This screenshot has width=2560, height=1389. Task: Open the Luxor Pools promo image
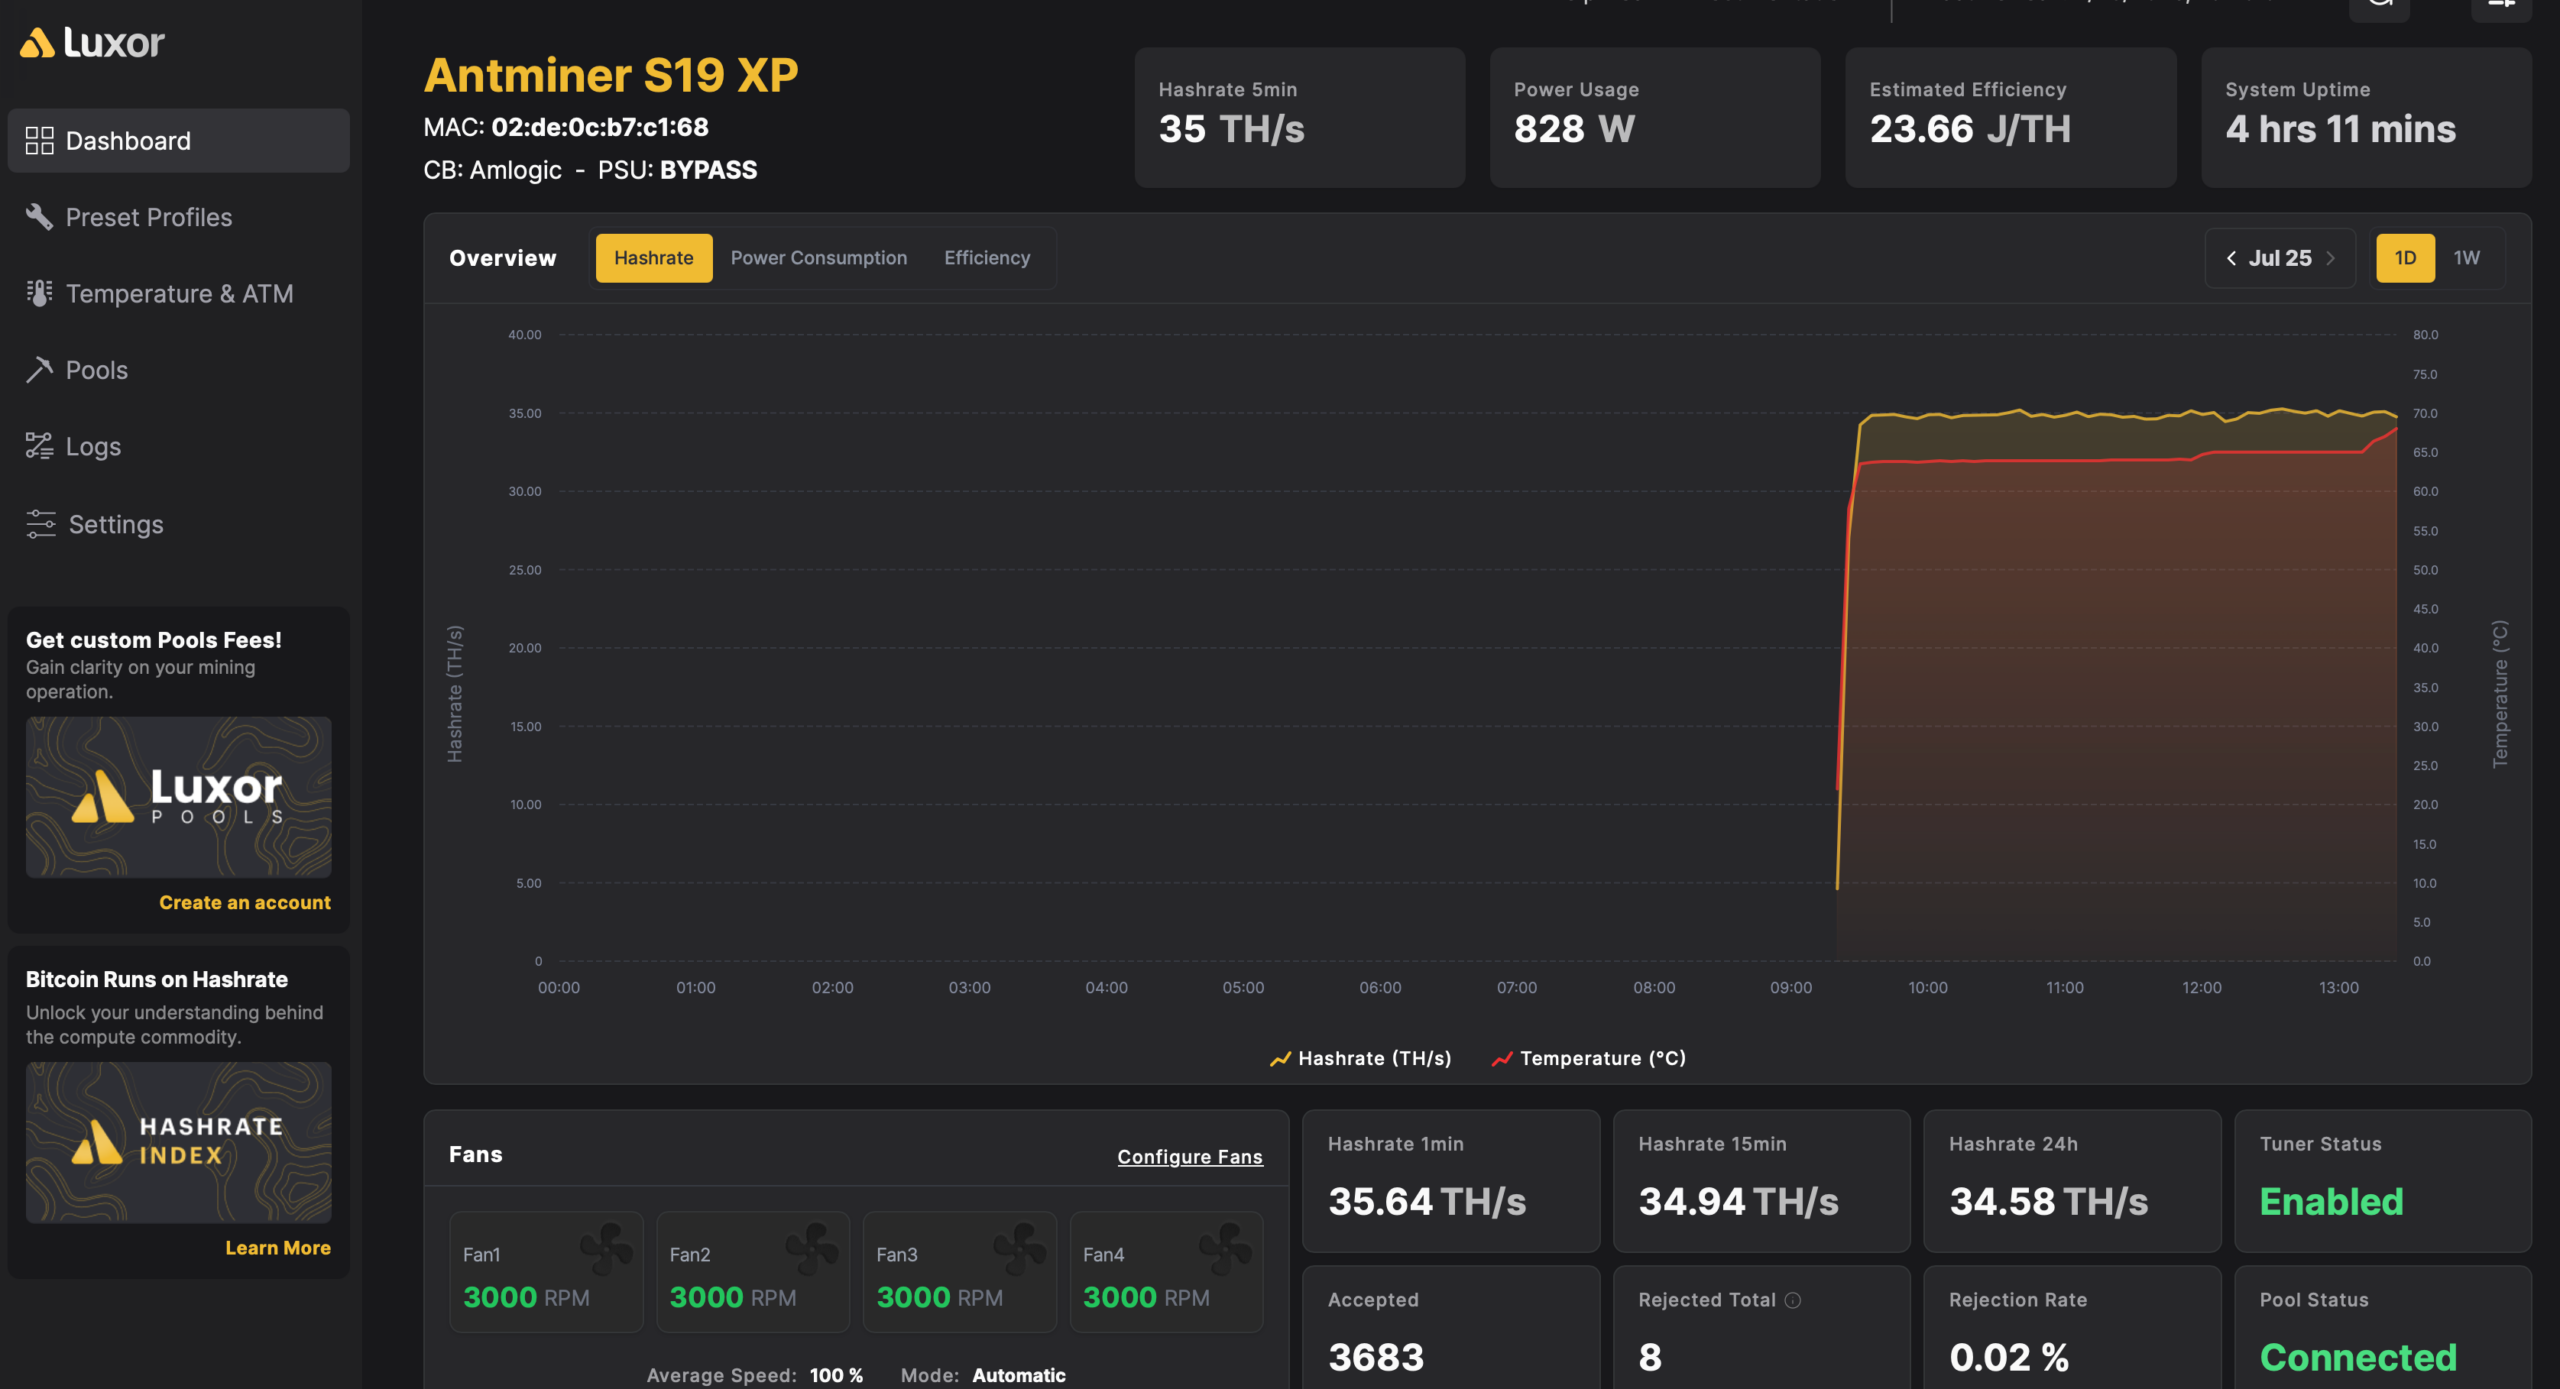179,797
